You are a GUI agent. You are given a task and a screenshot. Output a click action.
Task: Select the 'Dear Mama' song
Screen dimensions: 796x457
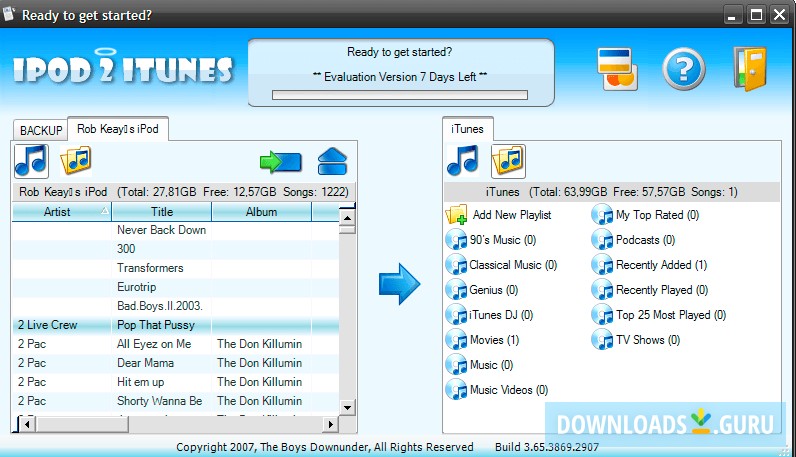pos(145,363)
